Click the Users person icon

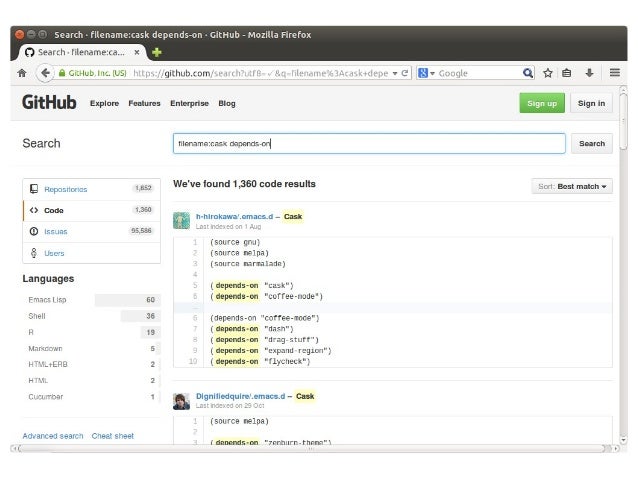(34, 253)
